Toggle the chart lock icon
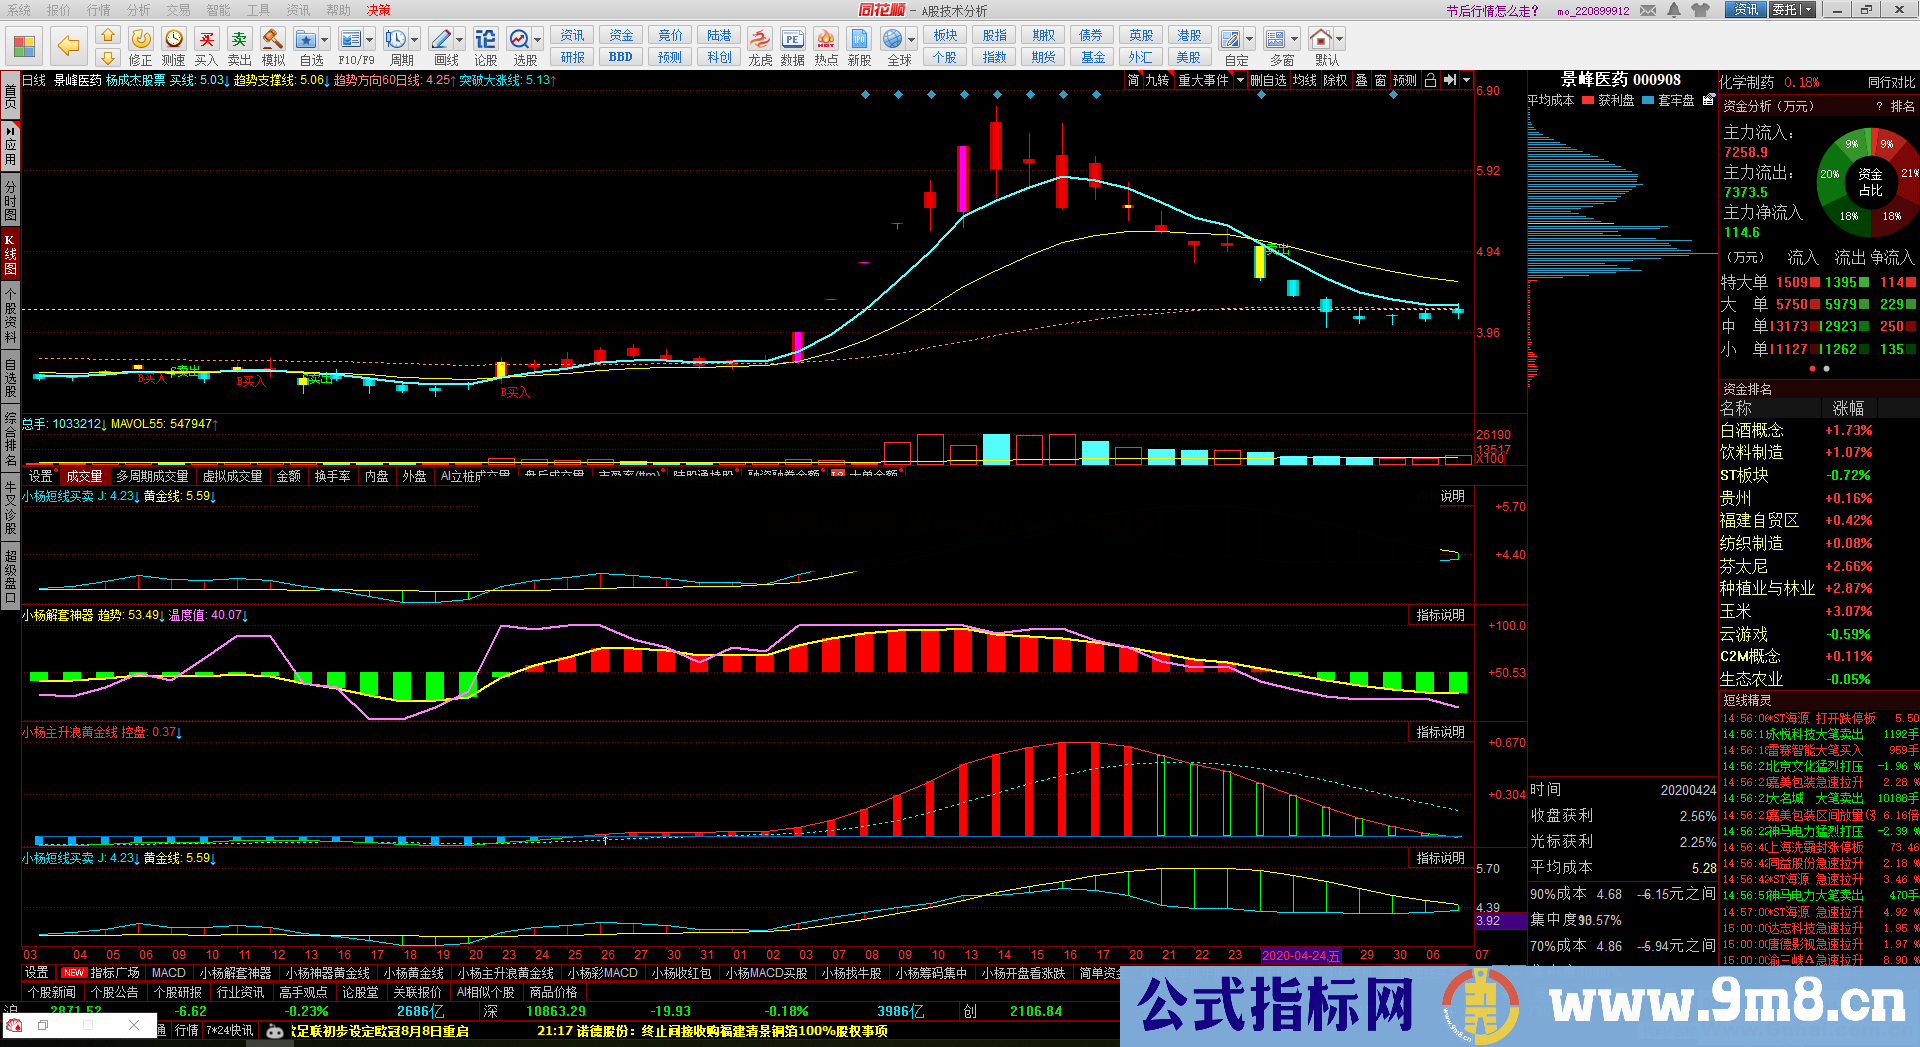This screenshot has width=1920, height=1047. [x=1430, y=80]
